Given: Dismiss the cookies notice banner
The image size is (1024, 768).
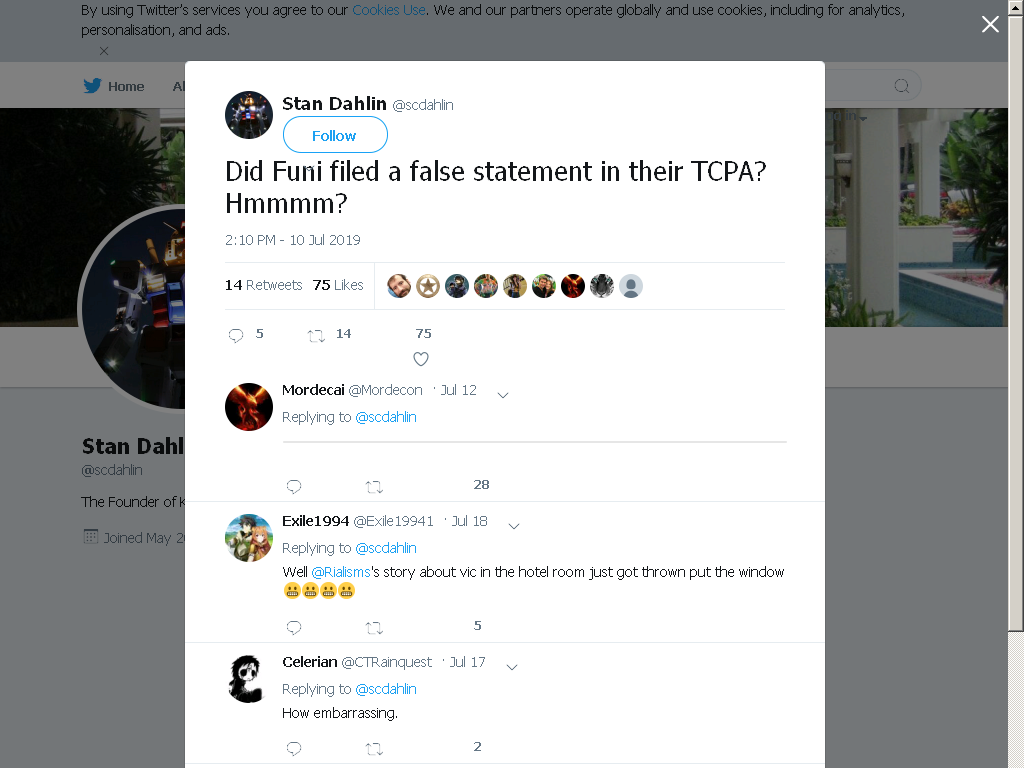Looking at the screenshot, I should pyautogui.click(x=104, y=50).
